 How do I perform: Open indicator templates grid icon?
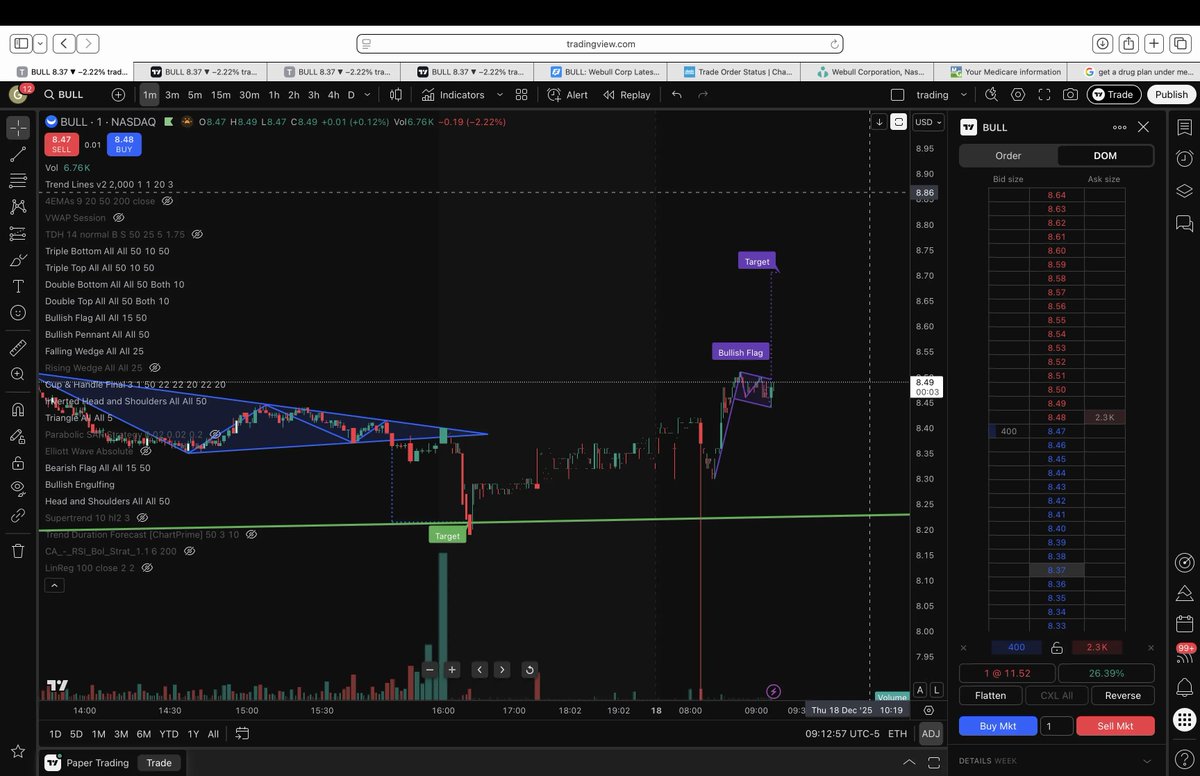coord(521,95)
